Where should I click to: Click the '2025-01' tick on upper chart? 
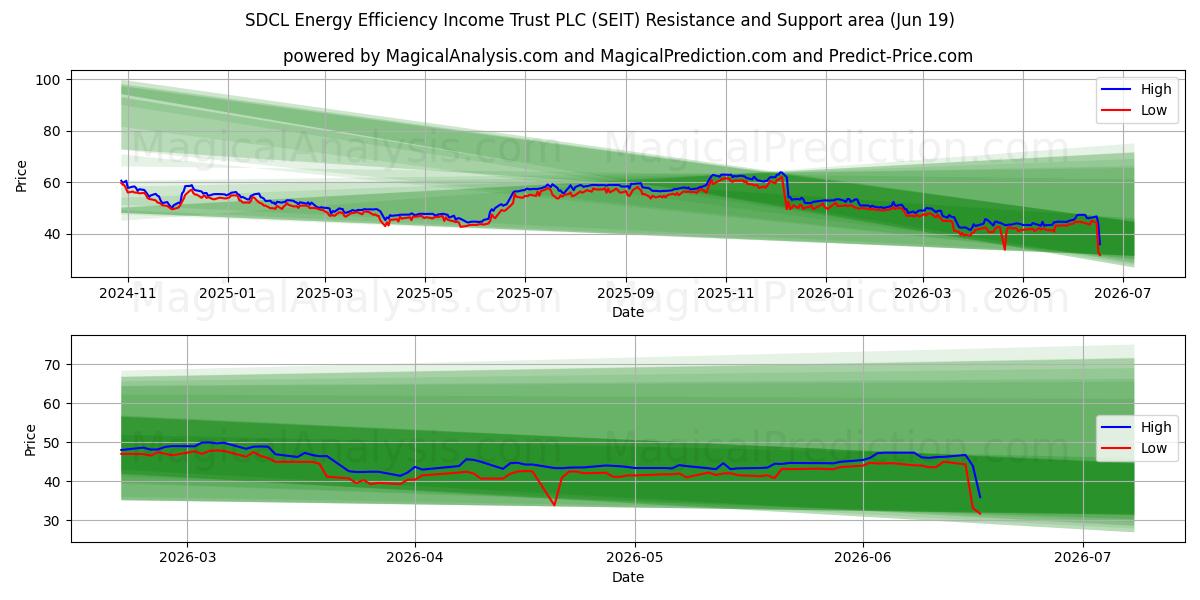(x=228, y=294)
